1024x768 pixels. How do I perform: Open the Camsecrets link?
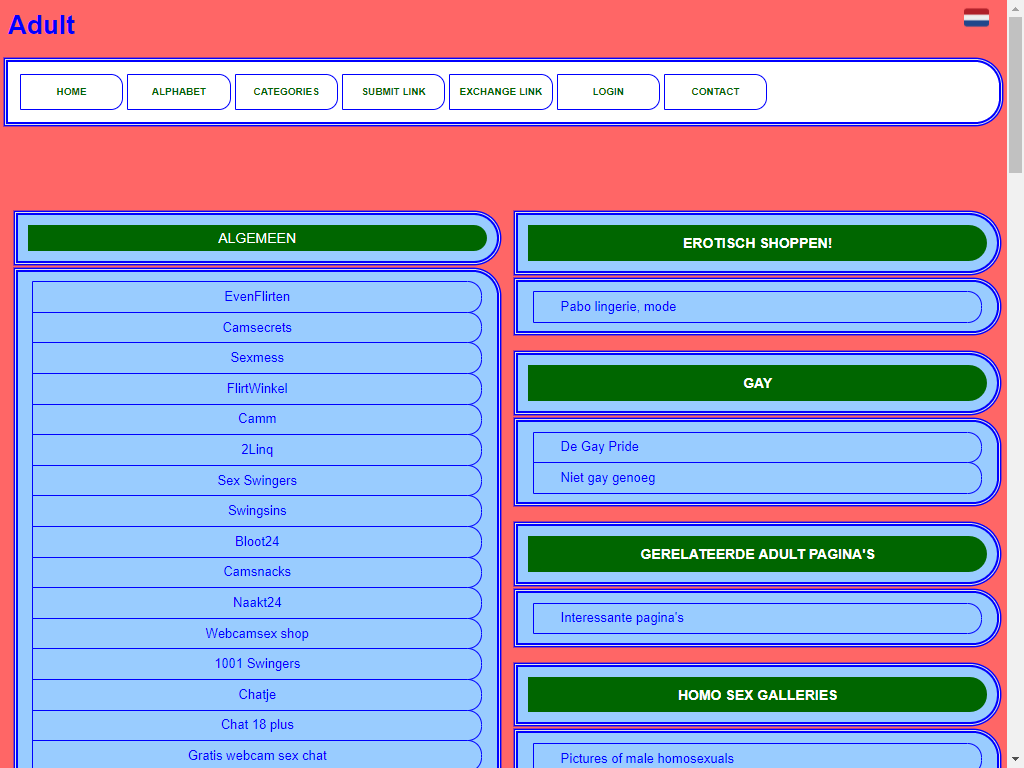pyautogui.click(x=257, y=327)
